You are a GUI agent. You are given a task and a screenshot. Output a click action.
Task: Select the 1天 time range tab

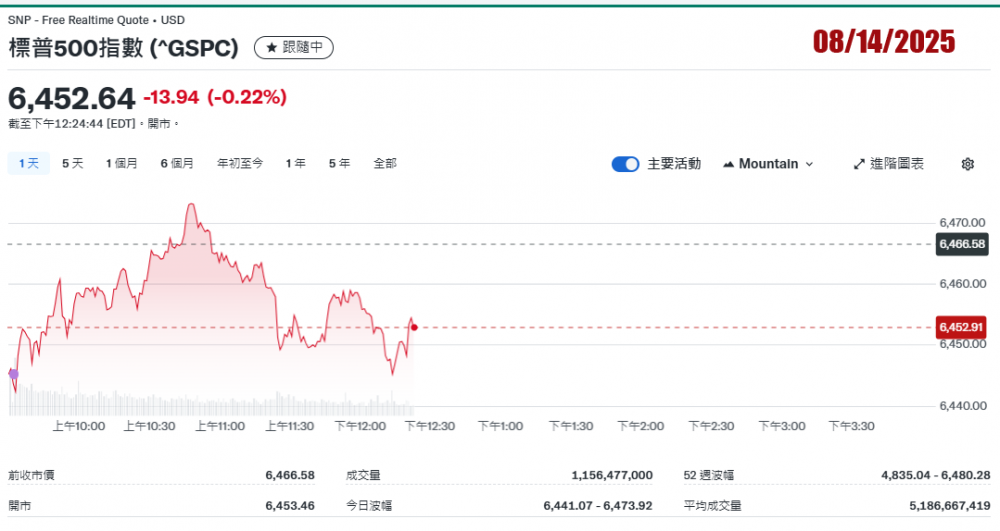tap(27, 163)
